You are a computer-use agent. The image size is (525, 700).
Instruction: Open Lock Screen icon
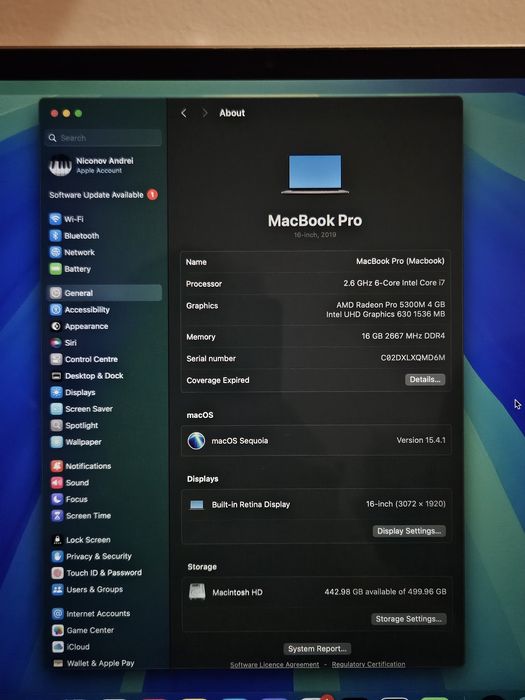pos(57,539)
